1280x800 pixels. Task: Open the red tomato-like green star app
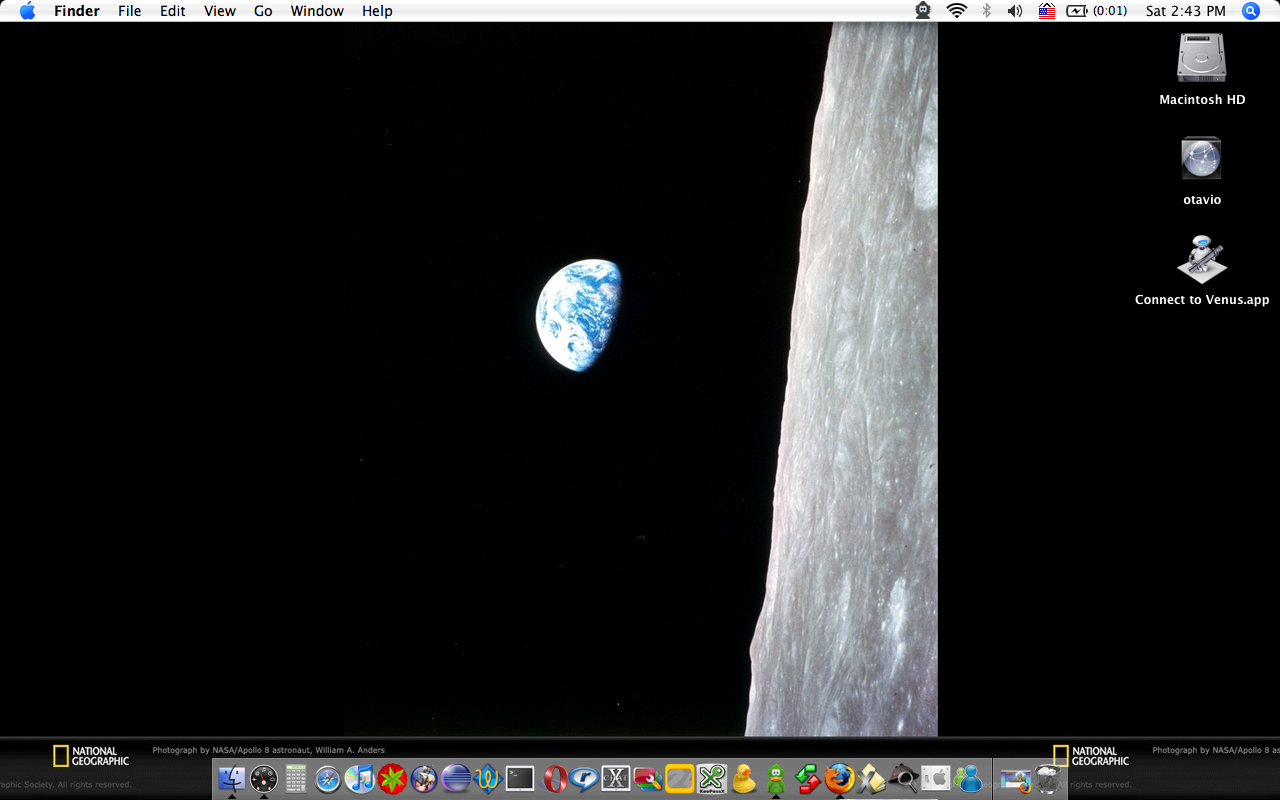tap(392, 778)
